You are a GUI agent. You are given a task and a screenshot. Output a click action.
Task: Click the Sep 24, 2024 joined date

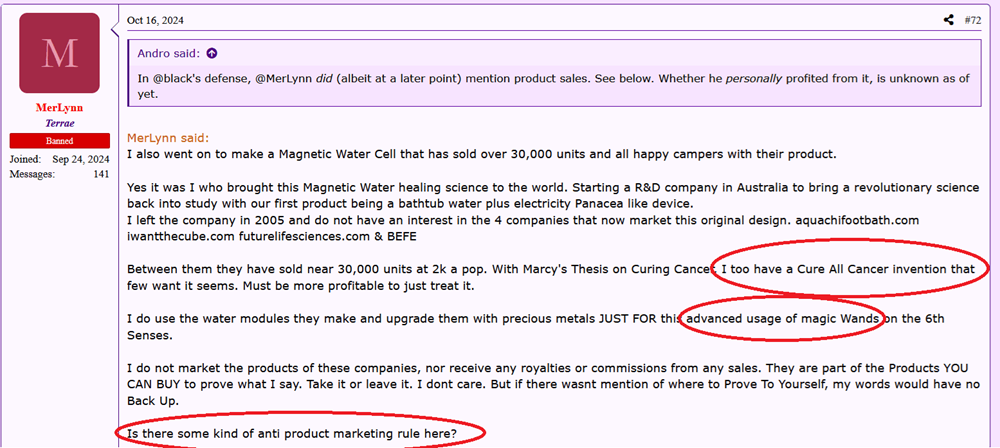(x=79, y=160)
